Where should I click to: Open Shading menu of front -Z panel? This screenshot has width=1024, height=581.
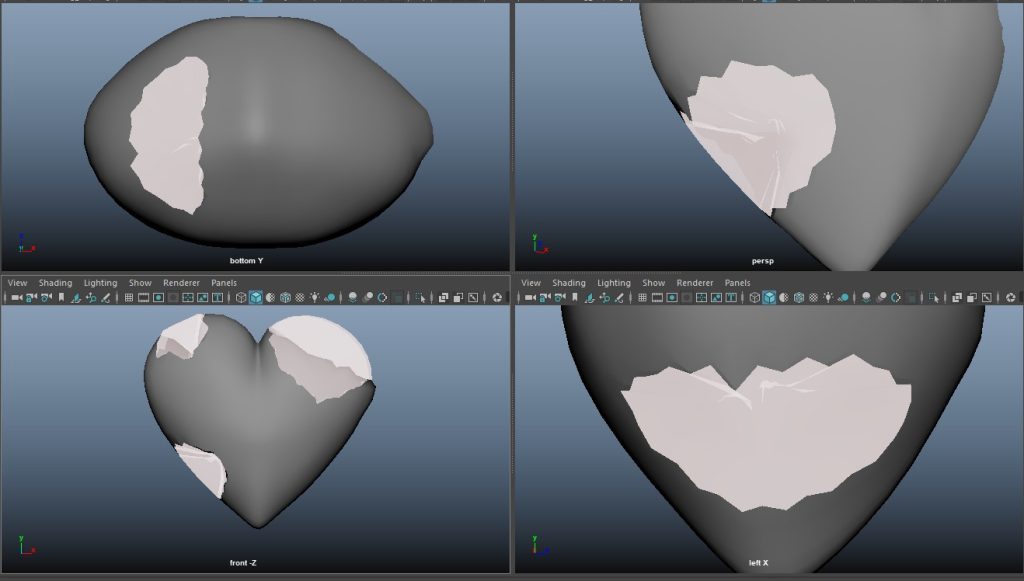55,283
